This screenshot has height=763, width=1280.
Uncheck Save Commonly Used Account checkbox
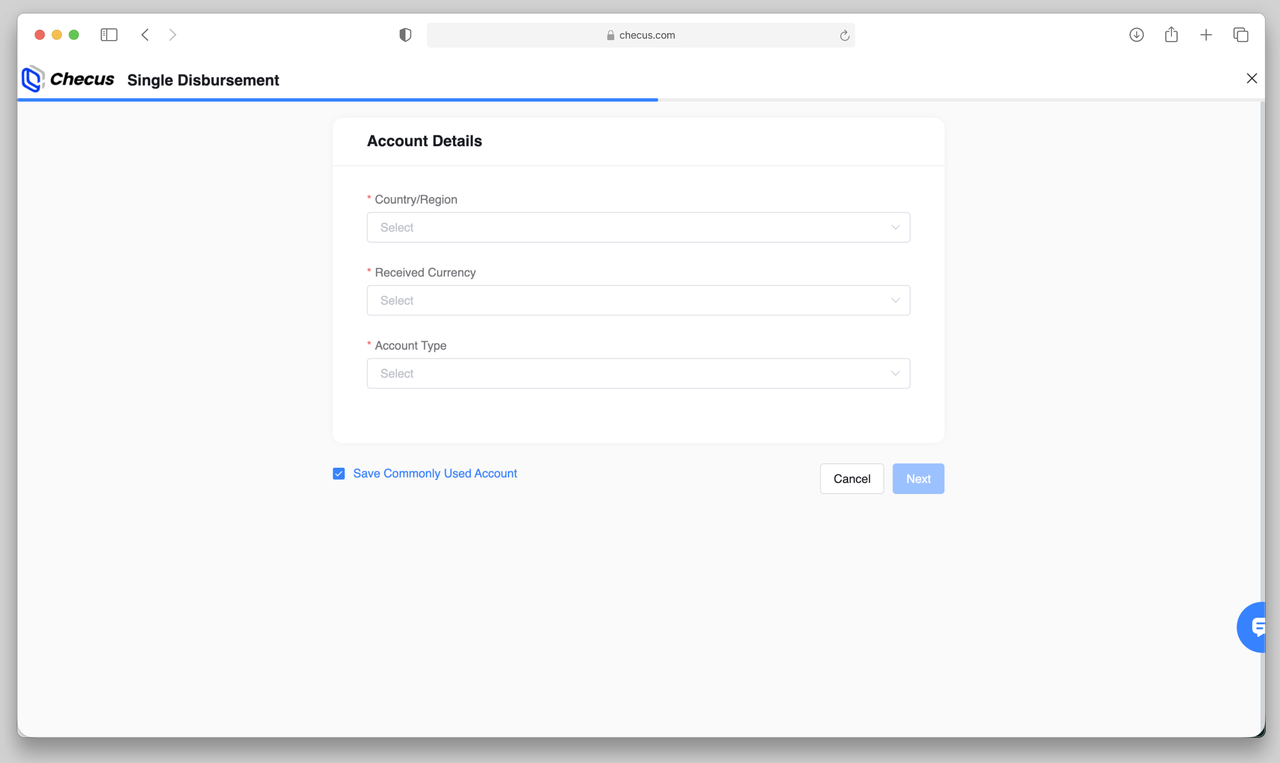point(339,474)
